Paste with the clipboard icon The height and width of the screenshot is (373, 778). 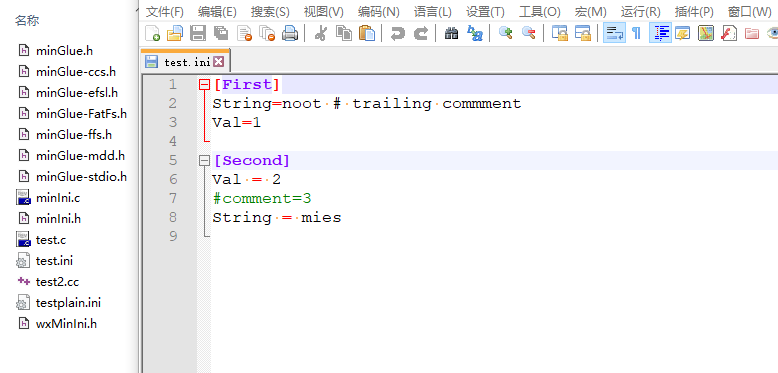[367, 33]
